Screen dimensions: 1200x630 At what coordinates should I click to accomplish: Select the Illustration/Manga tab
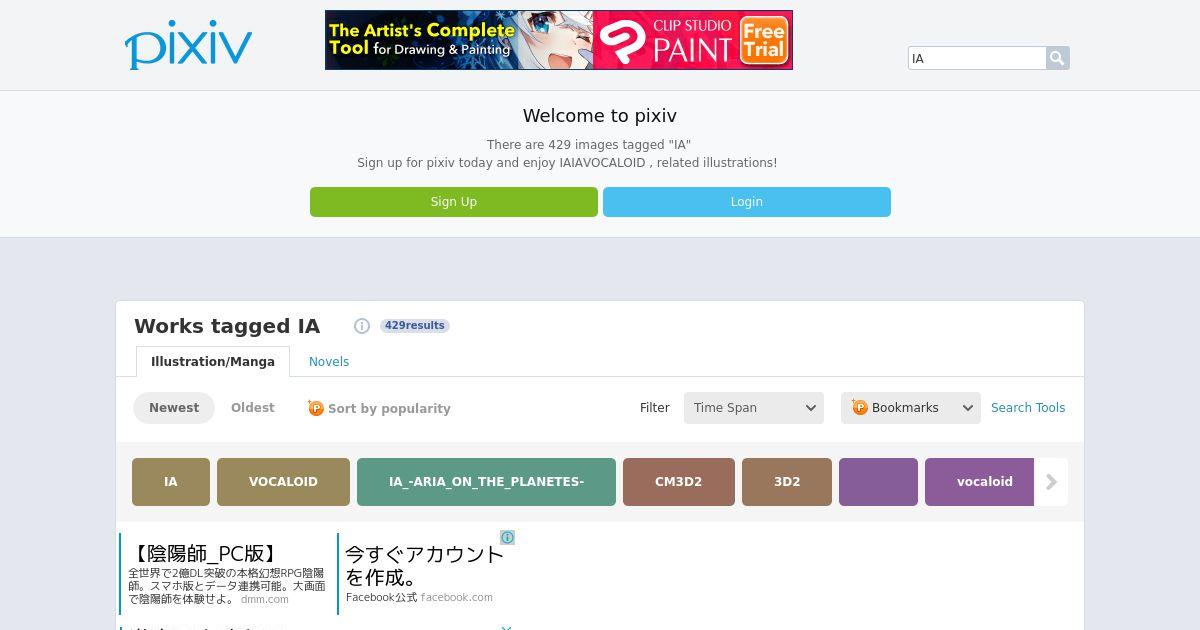213,362
